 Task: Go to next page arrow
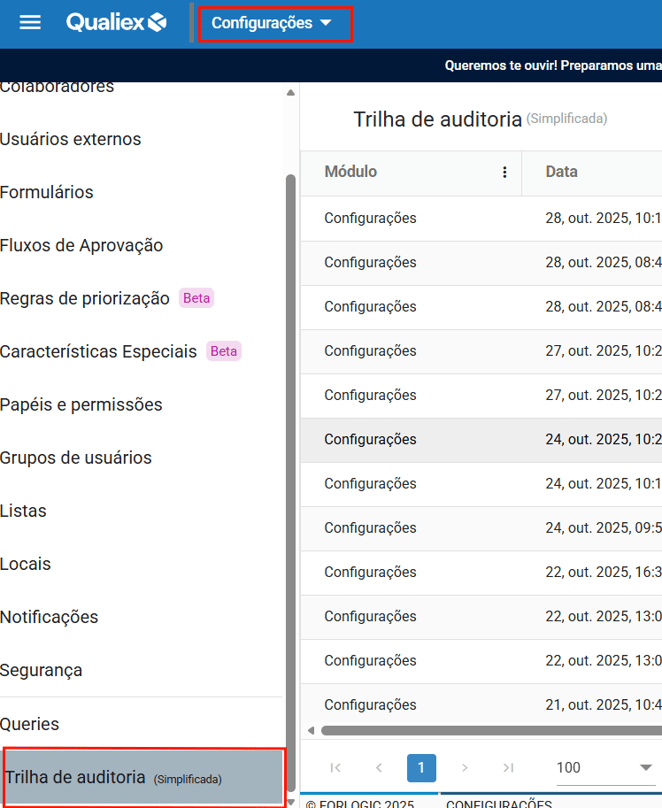pyautogui.click(x=465, y=768)
